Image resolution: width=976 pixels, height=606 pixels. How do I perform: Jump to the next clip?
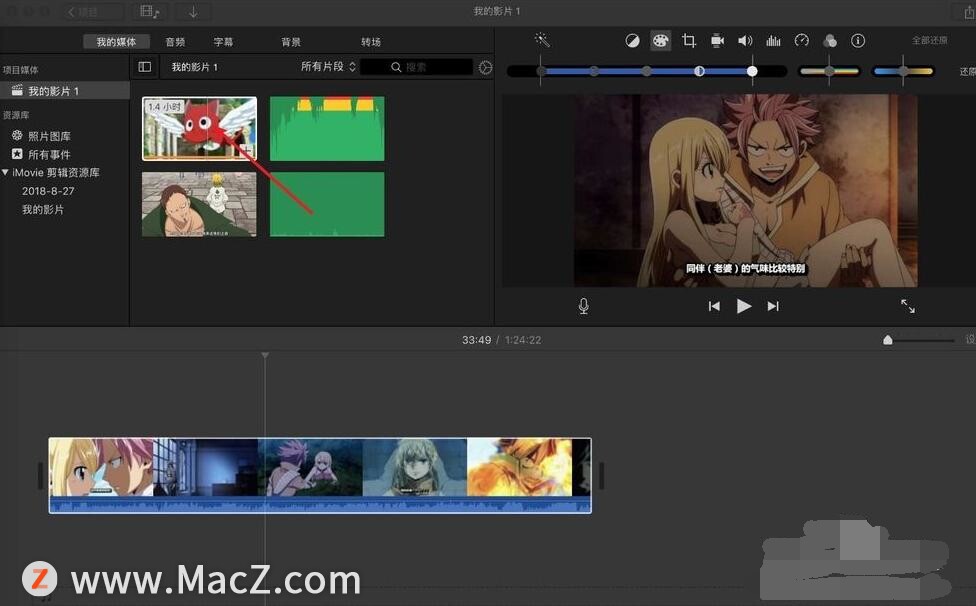[773, 306]
